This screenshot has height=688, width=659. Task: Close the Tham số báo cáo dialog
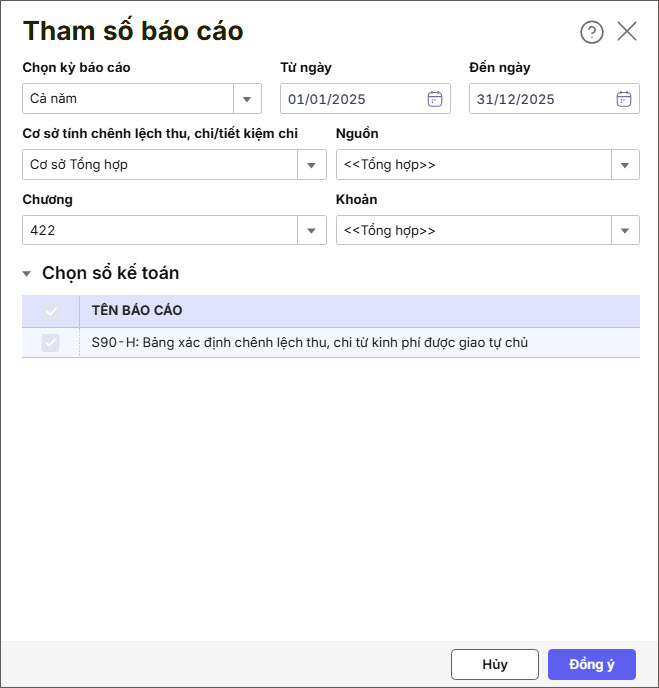click(x=627, y=32)
